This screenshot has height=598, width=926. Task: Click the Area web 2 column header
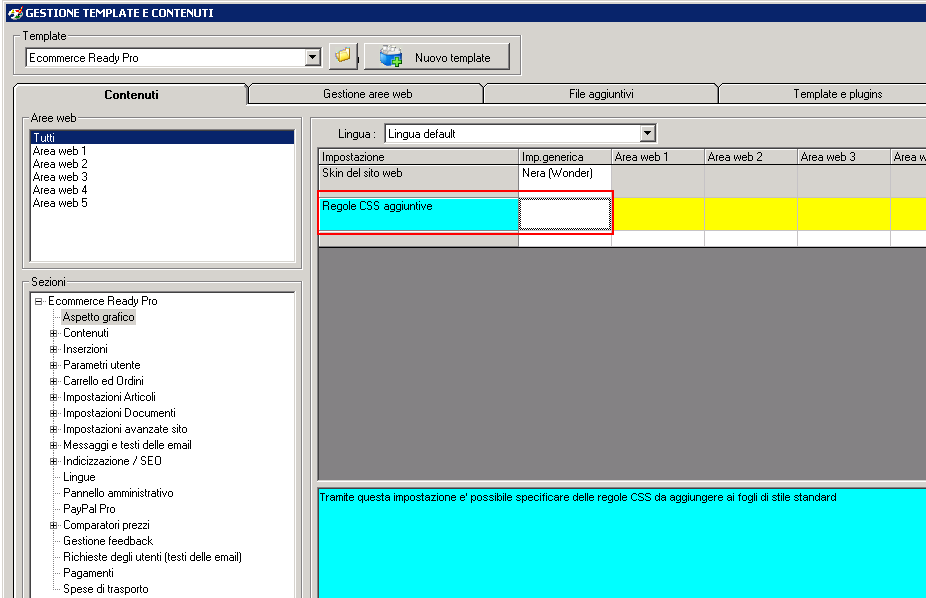(x=751, y=156)
